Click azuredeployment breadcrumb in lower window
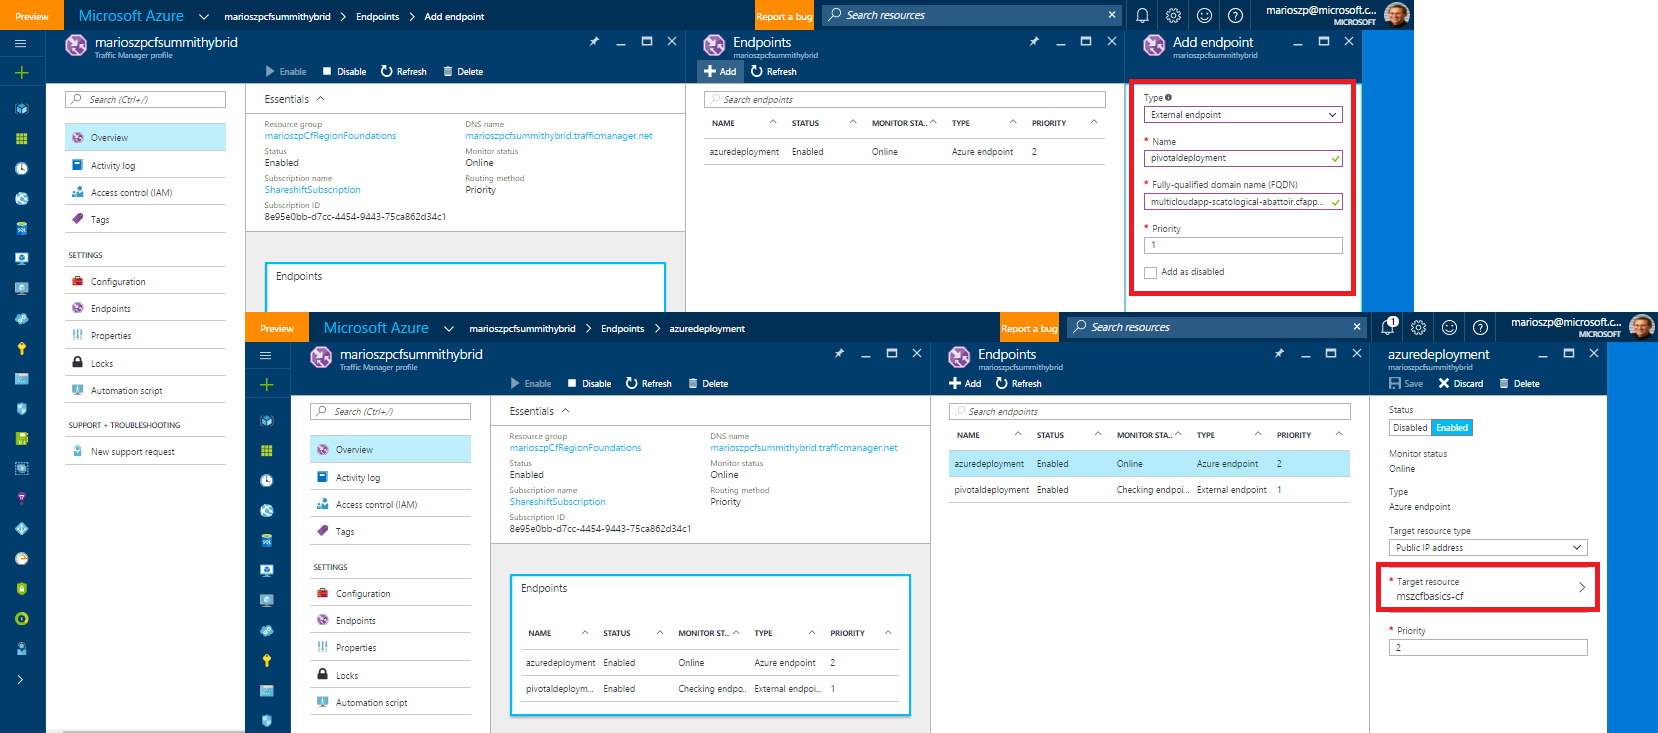 coord(707,328)
